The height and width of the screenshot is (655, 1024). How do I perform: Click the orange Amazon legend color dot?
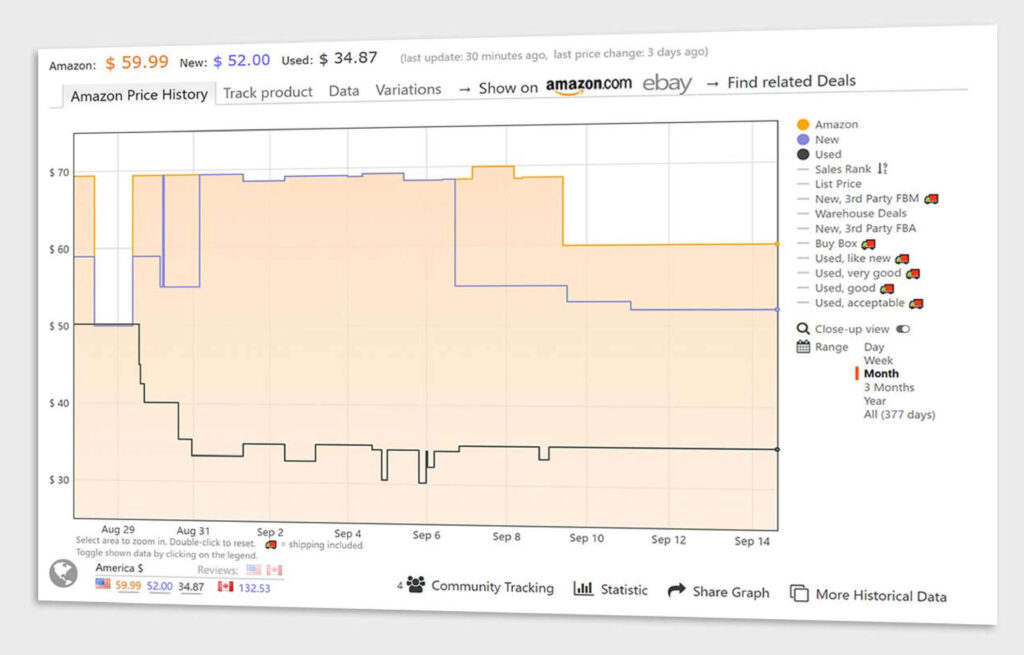802,124
